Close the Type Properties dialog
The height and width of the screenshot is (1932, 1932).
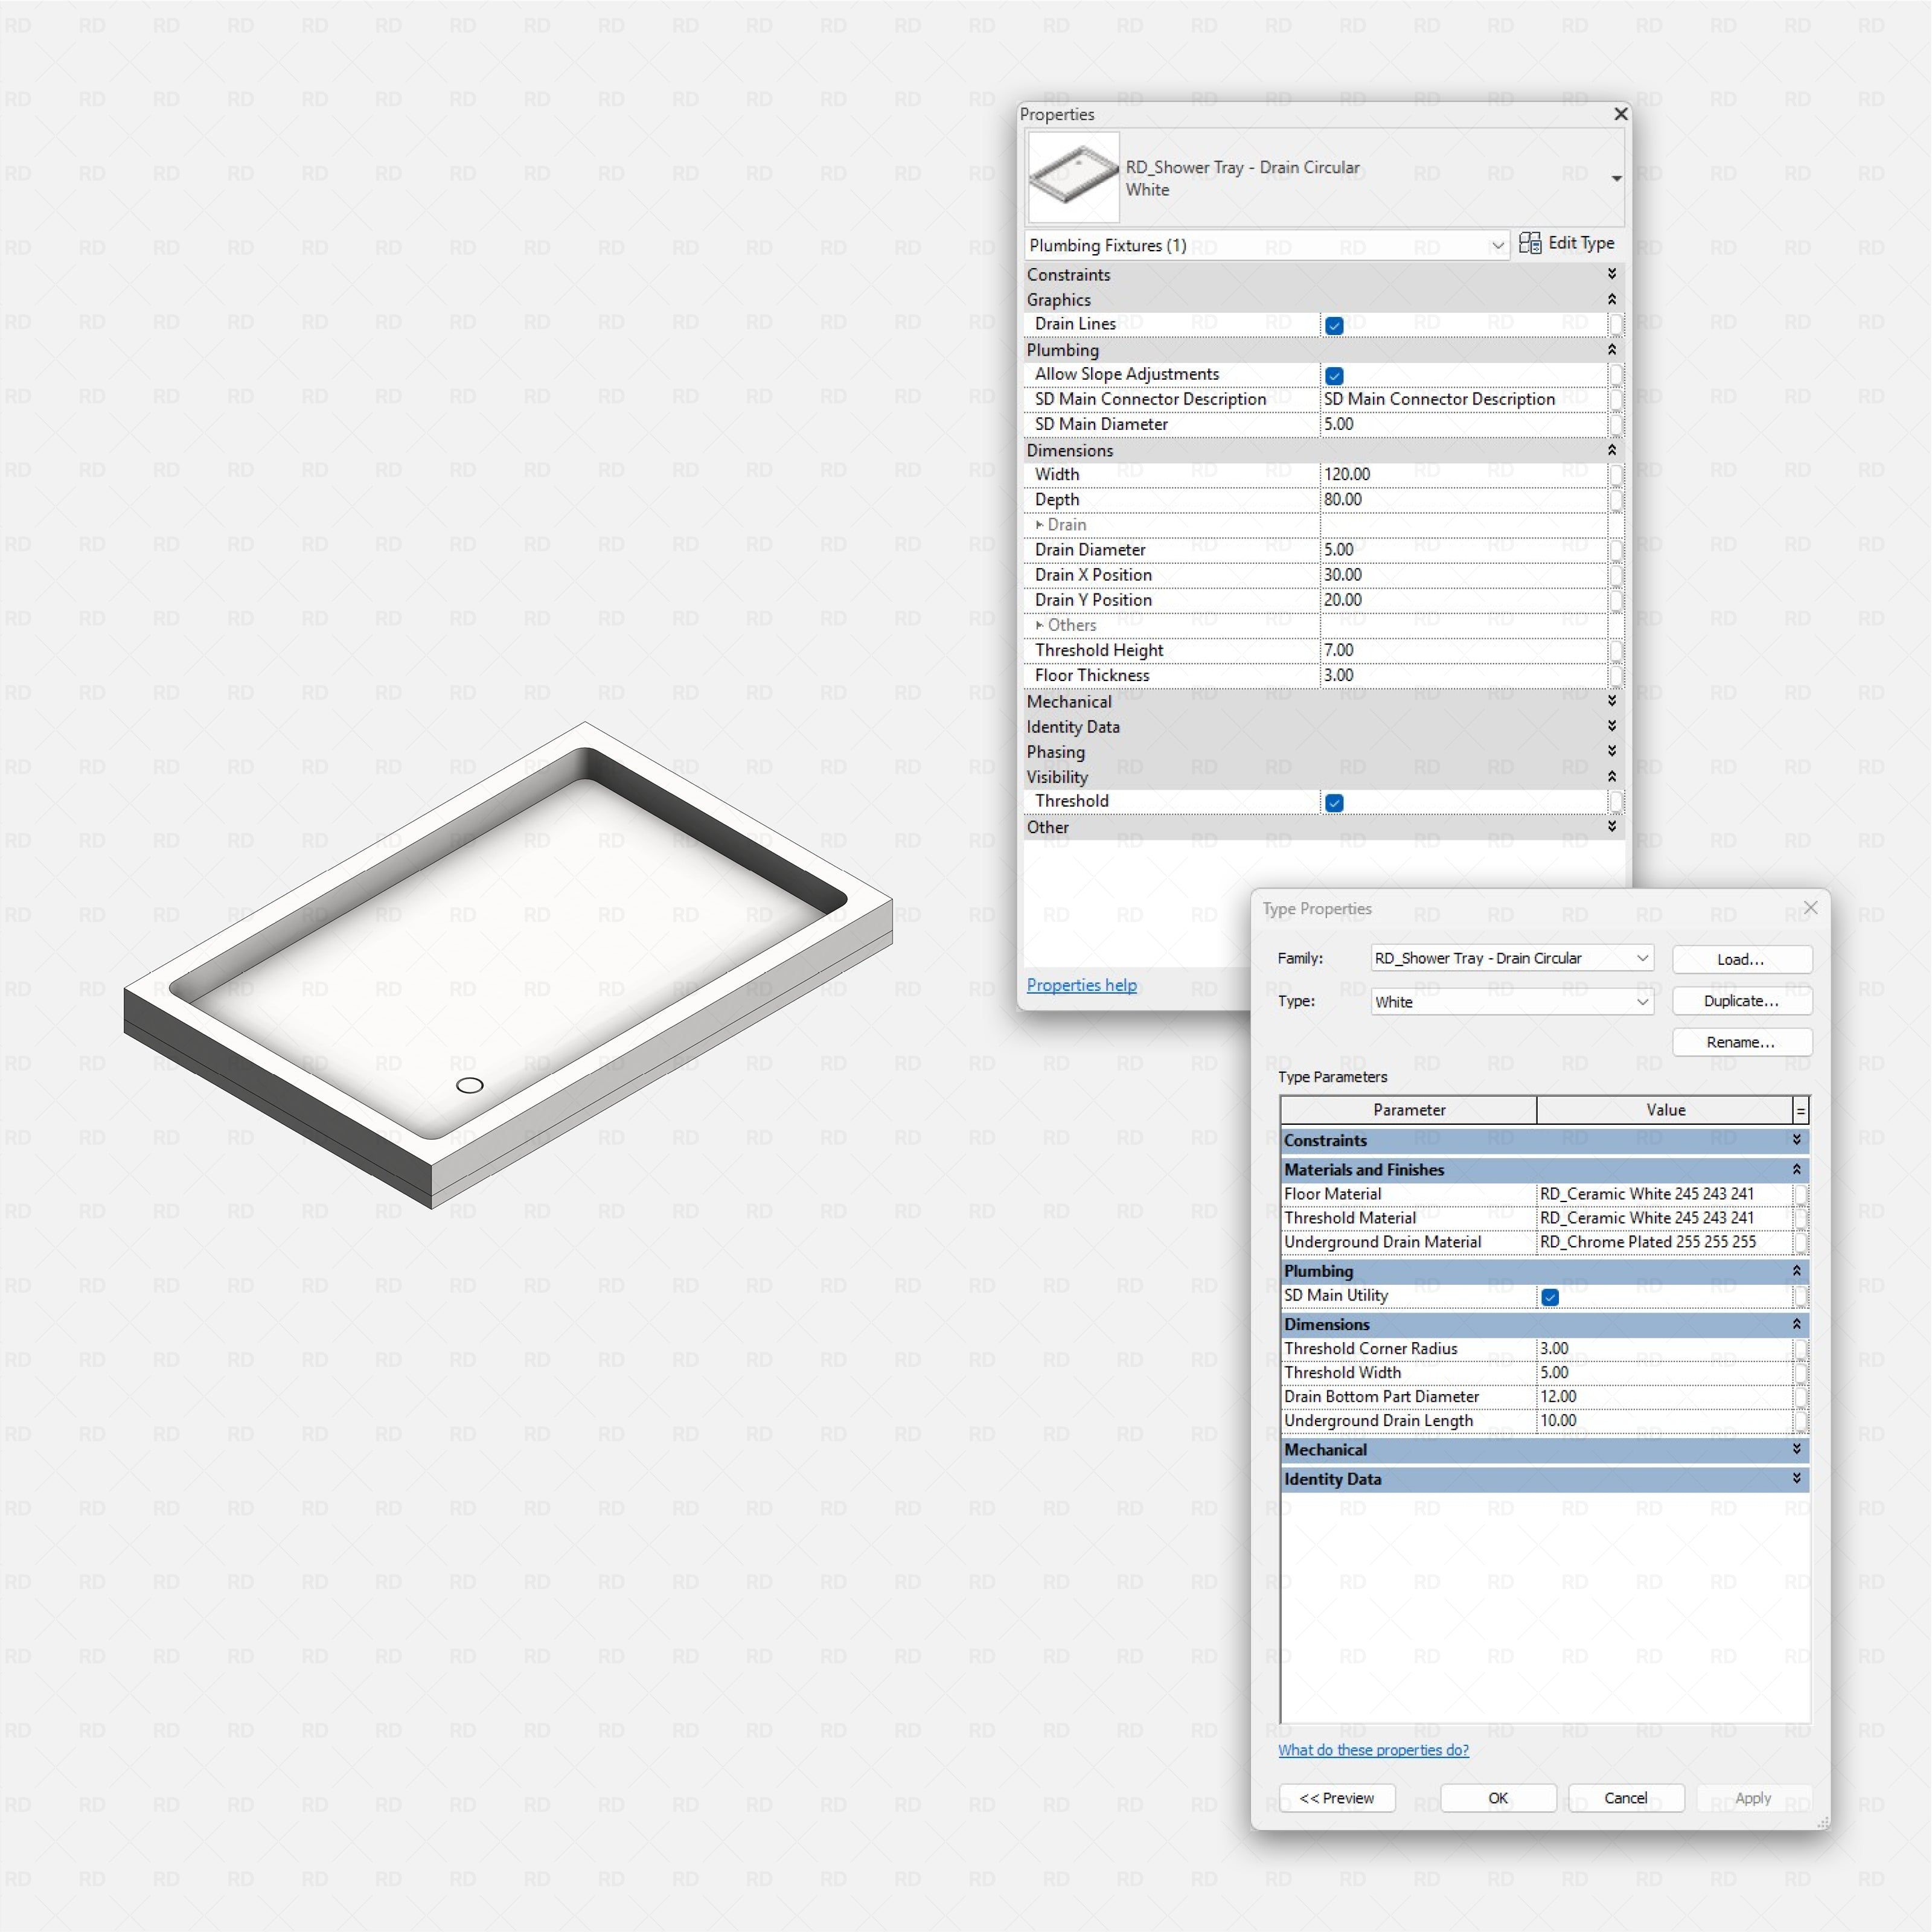coord(1810,908)
